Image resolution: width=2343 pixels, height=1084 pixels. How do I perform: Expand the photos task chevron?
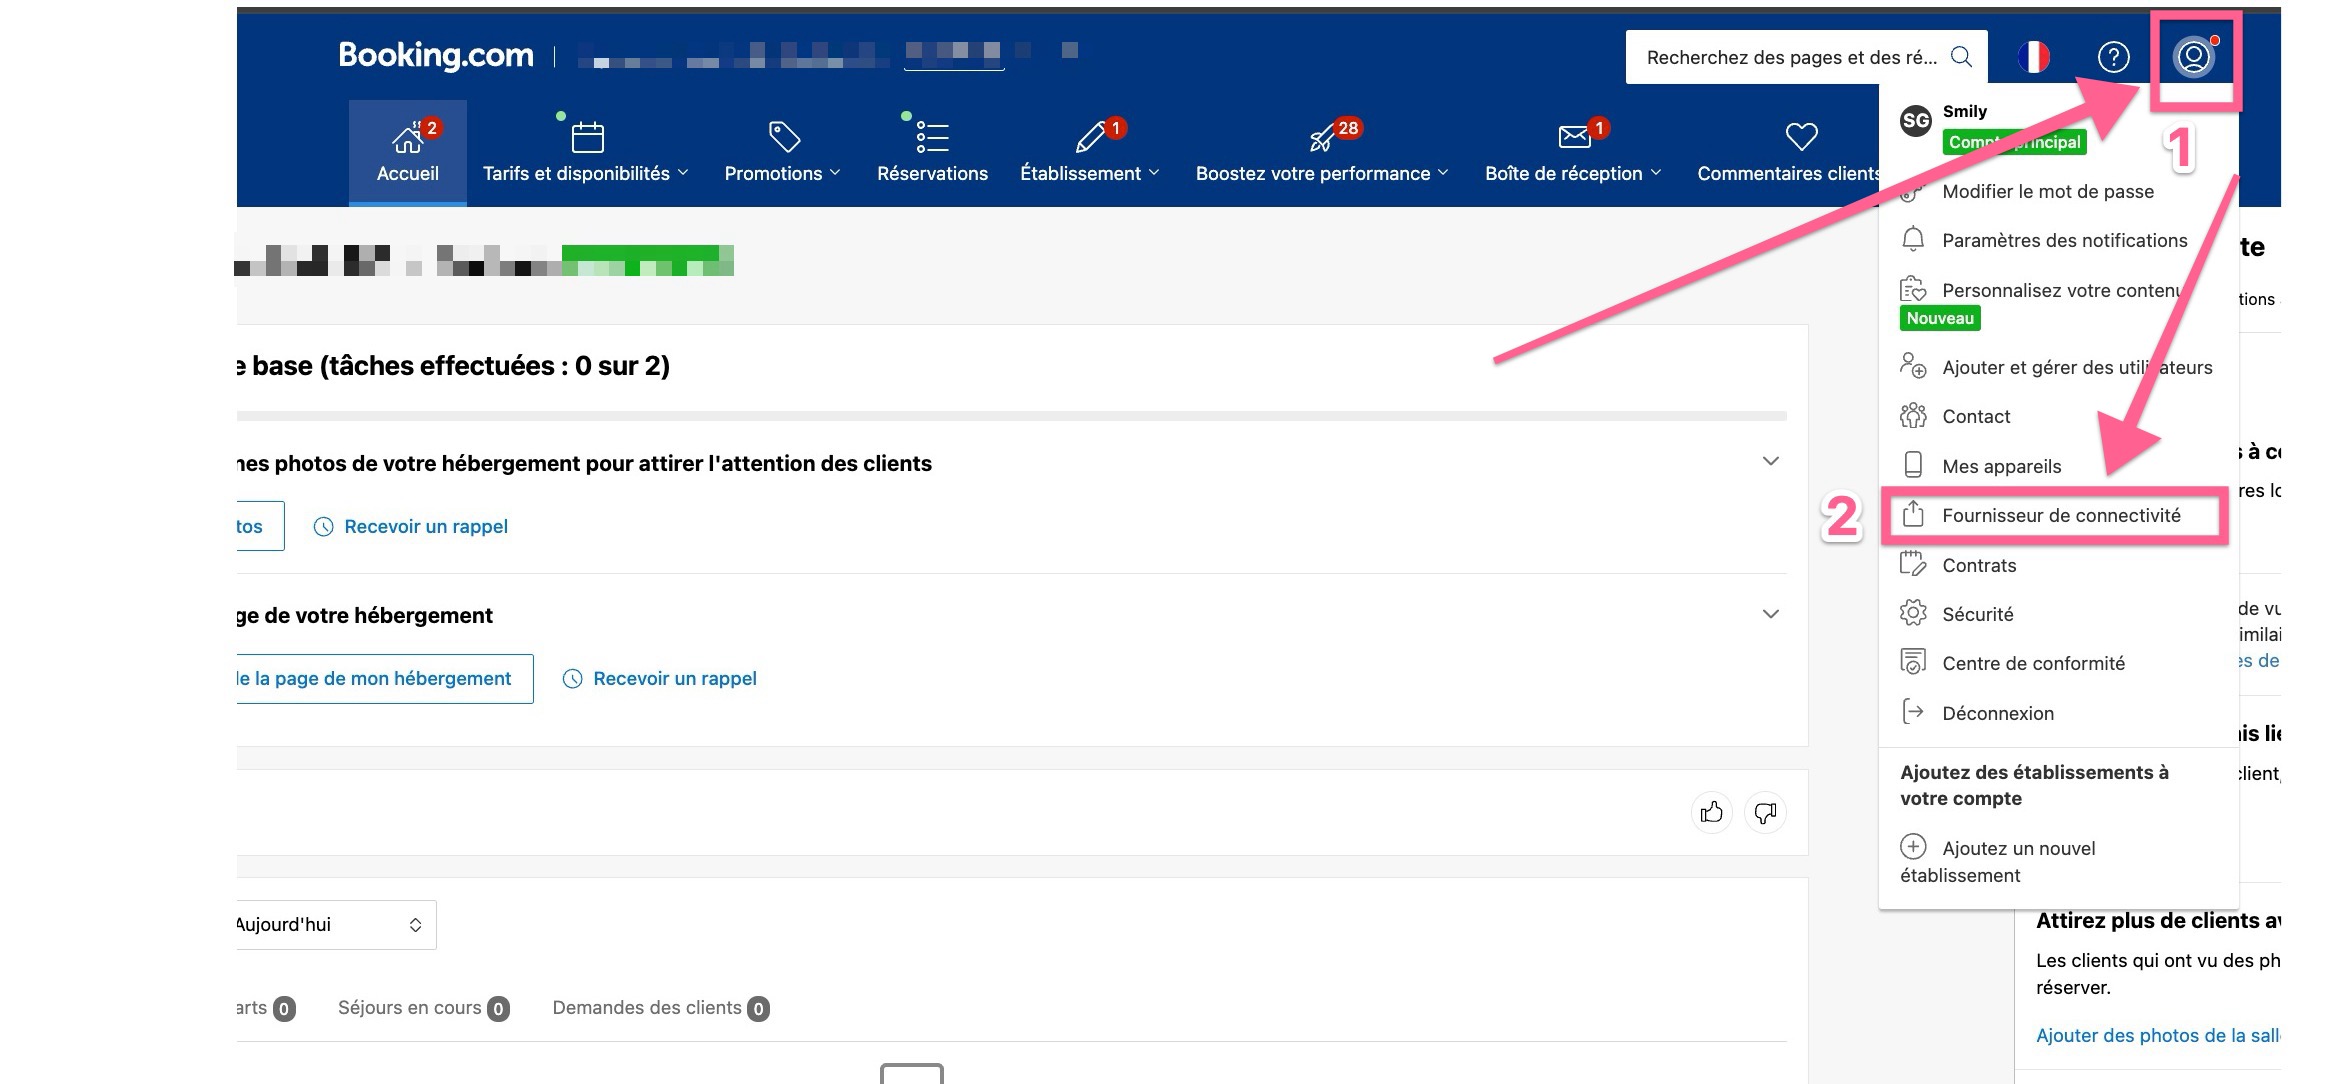pyautogui.click(x=1770, y=461)
